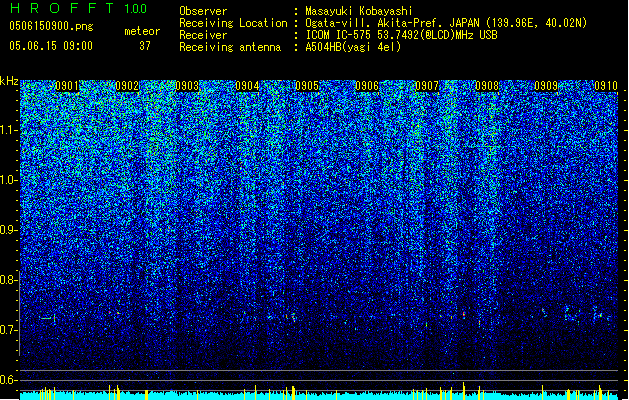The width and height of the screenshot is (629, 400).
Task: Click the Observer label
Action: coord(203,11)
